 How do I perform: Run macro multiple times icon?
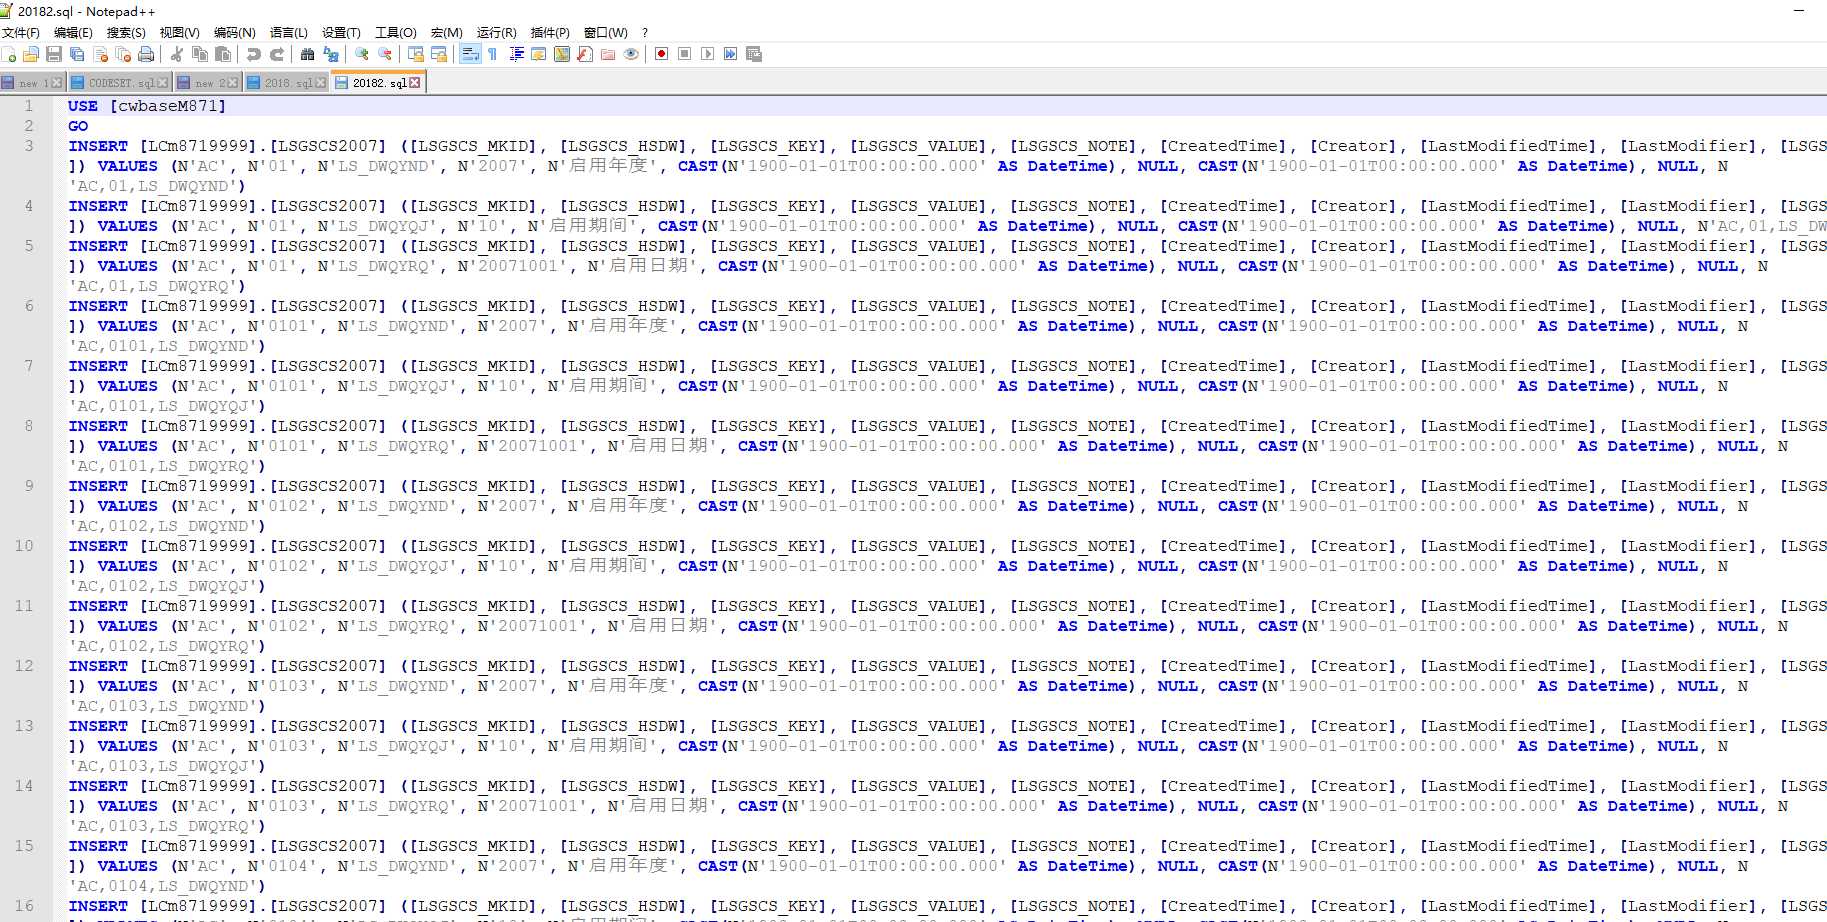tap(730, 54)
